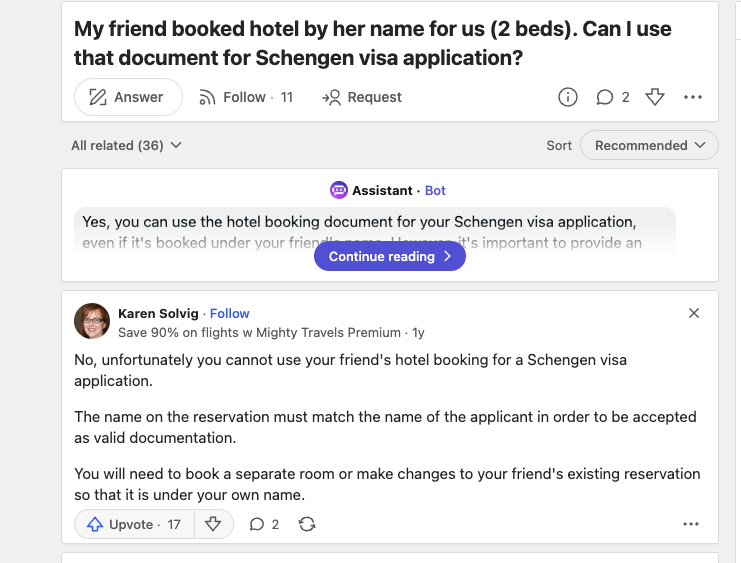Click Continue reading button

390,256
